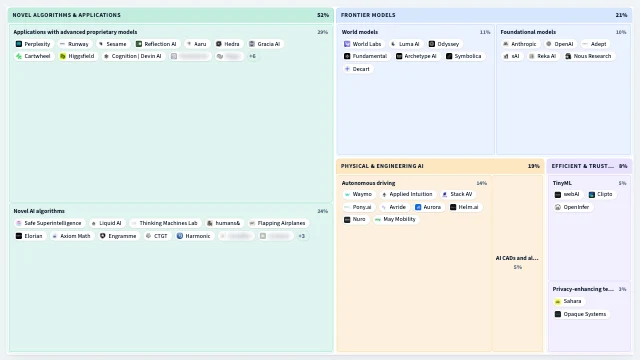Click the Odyssey logo icon

pyautogui.click(x=432, y=44)
